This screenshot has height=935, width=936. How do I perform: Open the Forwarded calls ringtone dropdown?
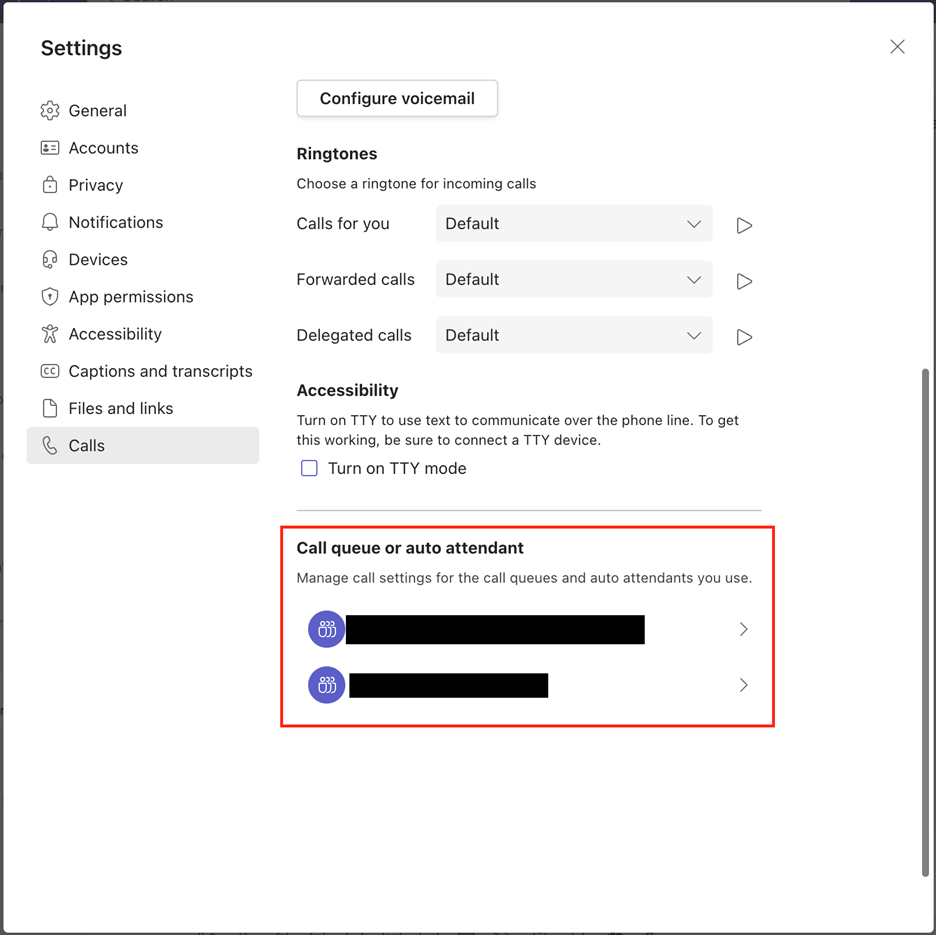click(574, 280)
